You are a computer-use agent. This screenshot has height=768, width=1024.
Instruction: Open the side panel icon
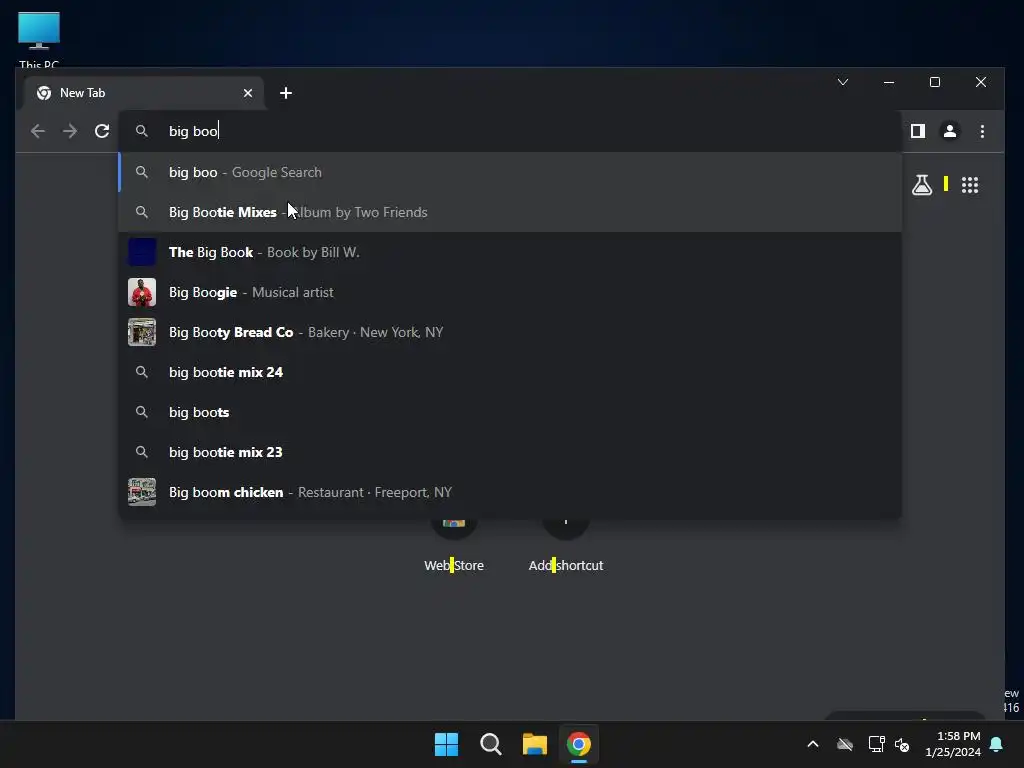point(918,131)
